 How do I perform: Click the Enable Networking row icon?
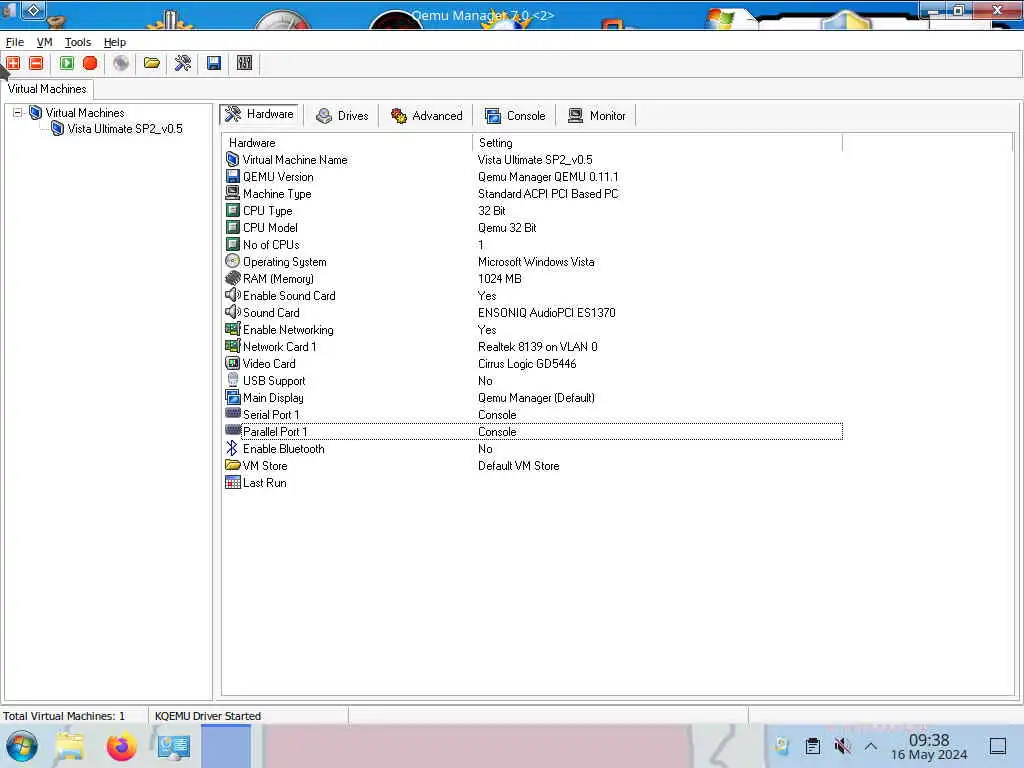(x=232, y=329)
